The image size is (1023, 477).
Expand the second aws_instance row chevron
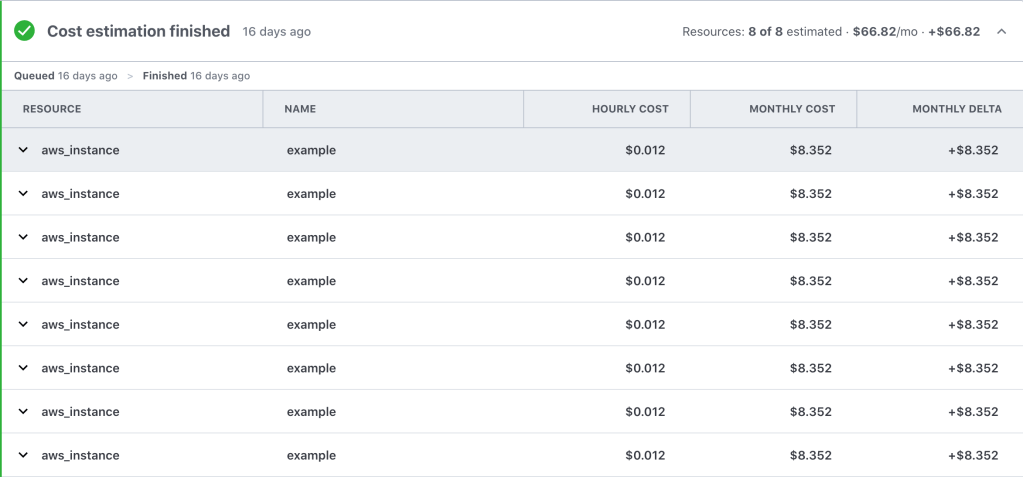pos(23,194)
